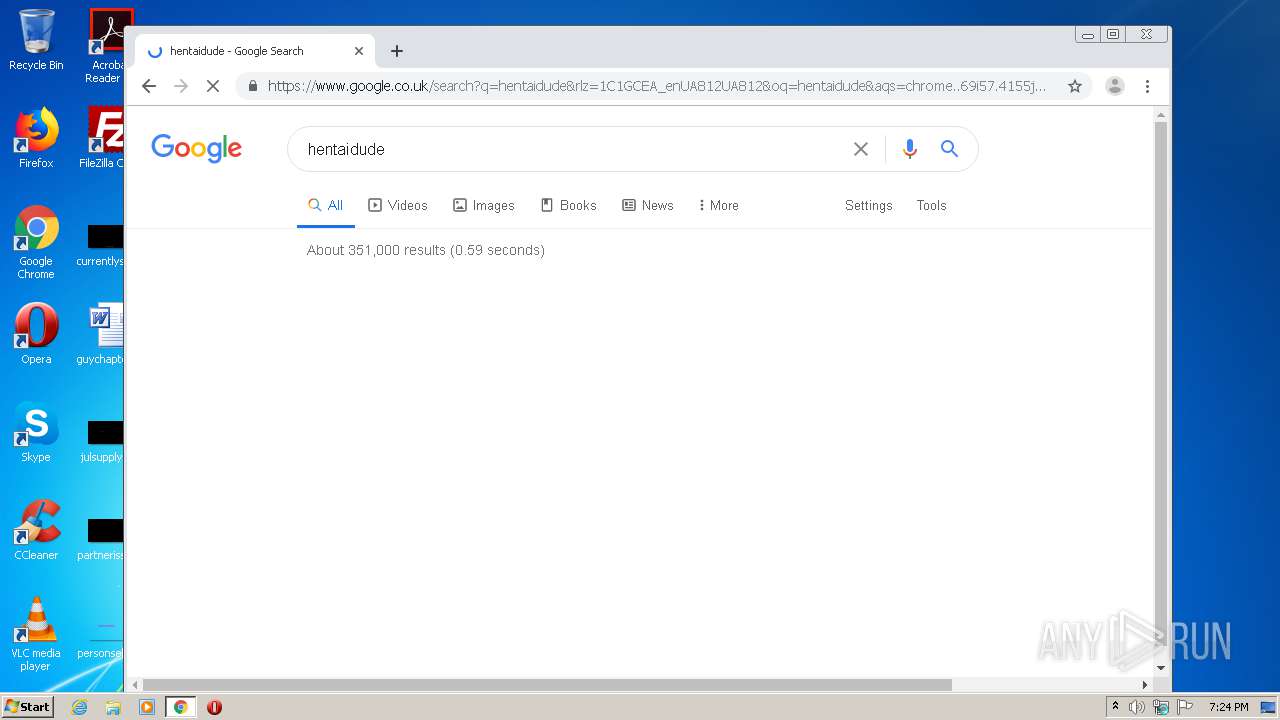Select the Skype desktop shortcut

[36, 432]
